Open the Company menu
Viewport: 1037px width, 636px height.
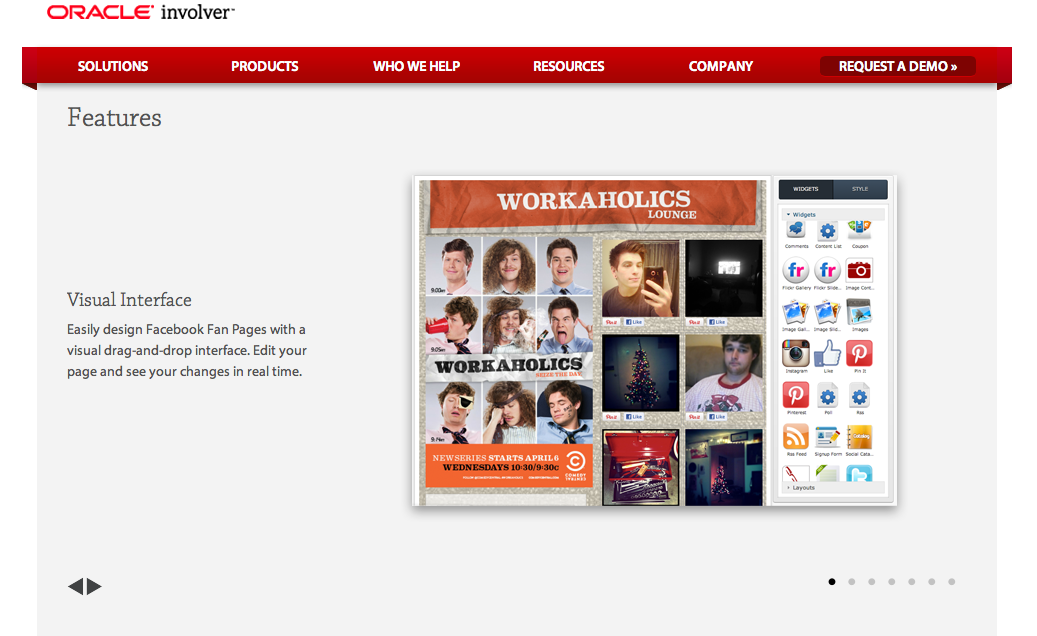pyautogui.click(x=721, y=66)
